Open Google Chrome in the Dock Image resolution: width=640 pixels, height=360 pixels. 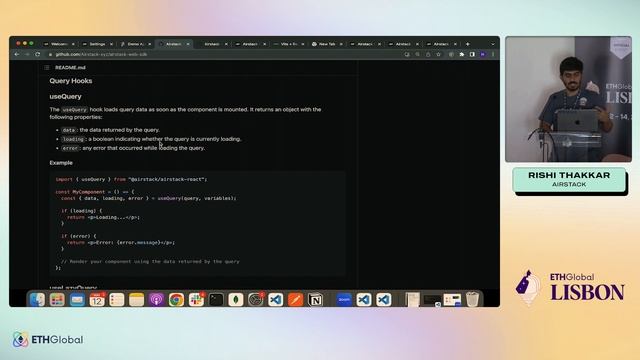point(176,300)
